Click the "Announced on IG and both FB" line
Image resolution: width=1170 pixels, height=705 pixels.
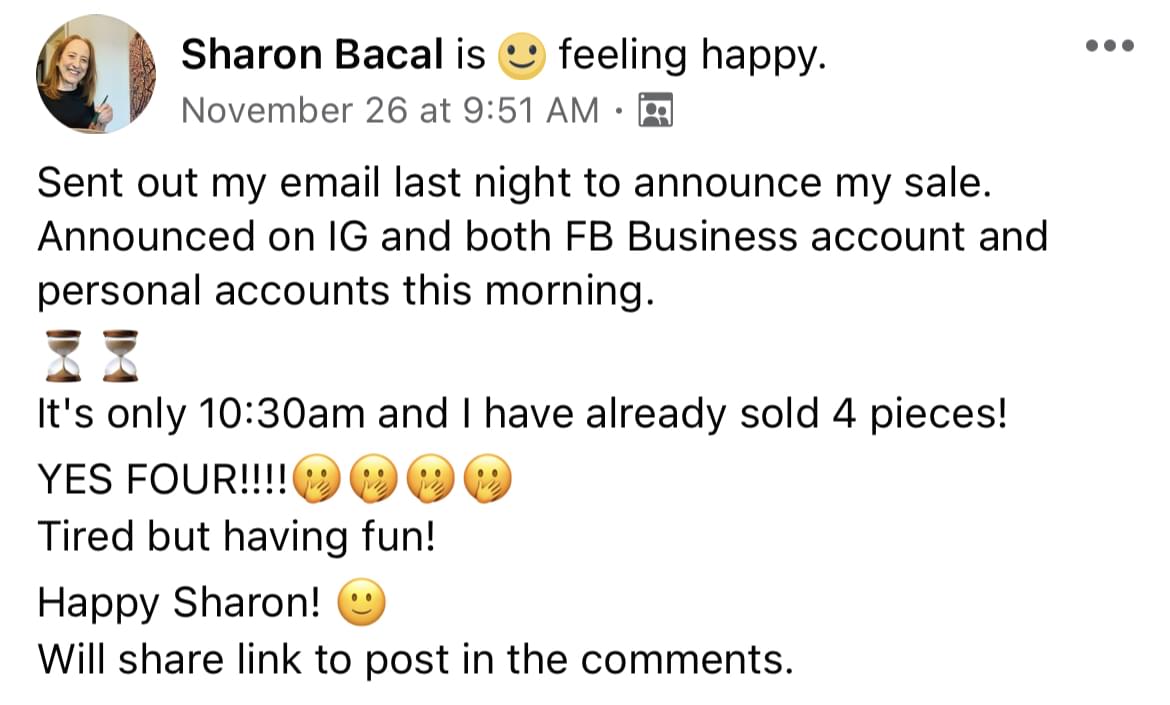pos(542,237)
